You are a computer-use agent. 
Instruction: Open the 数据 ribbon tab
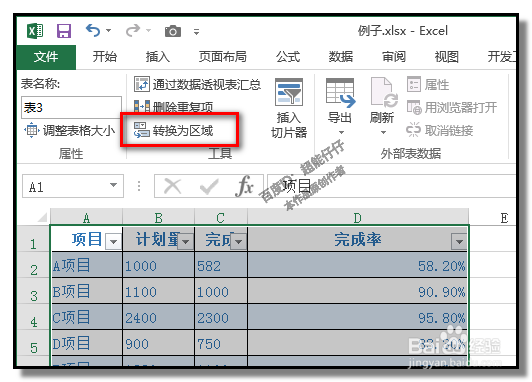tap(341, 57)
